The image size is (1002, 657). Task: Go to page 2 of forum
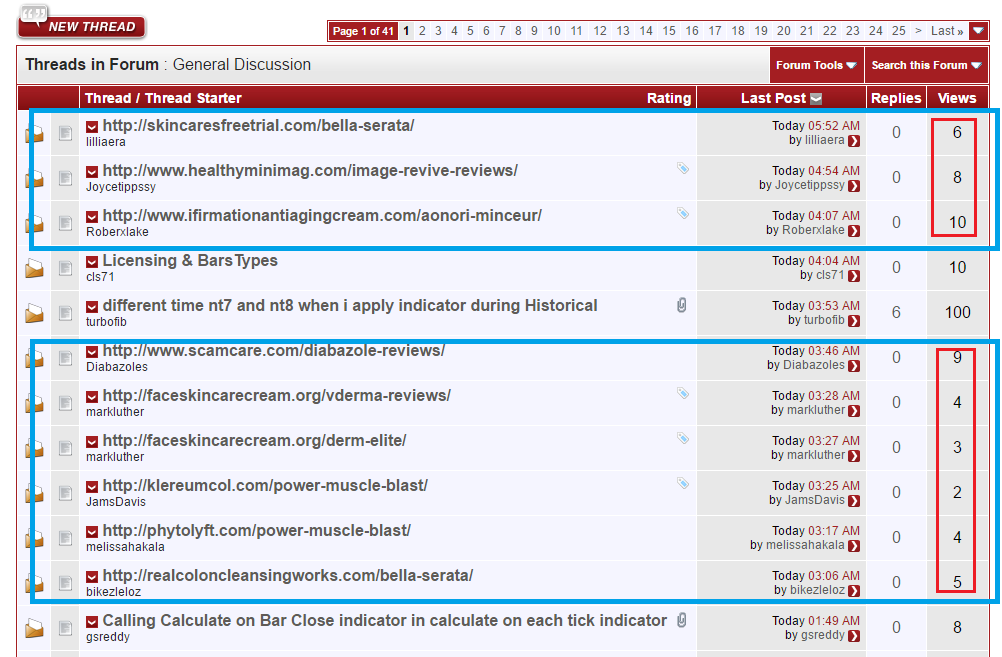pyautogui.click(x=422, y=31)
